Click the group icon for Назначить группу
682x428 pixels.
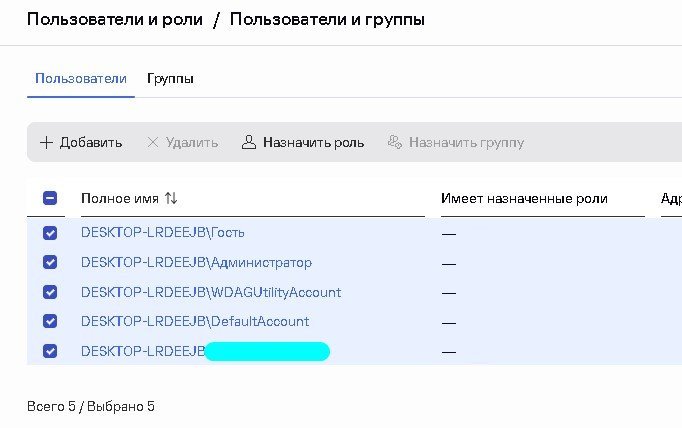[x=395, y=142]
